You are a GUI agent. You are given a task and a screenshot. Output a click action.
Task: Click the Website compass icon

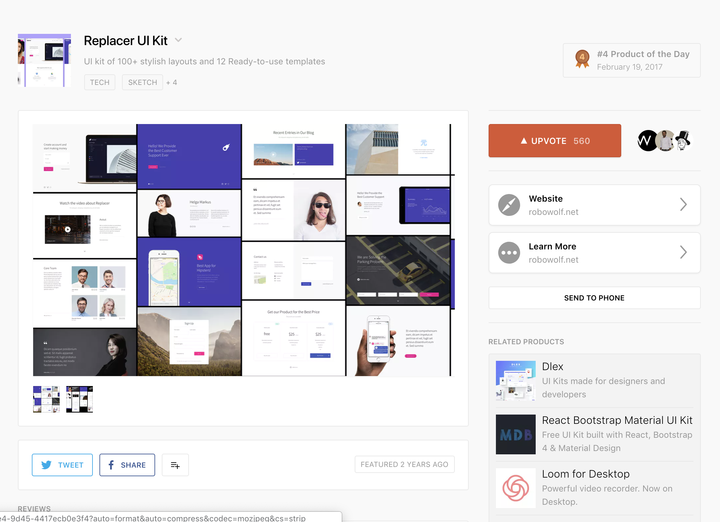click(x=509, y=205)
